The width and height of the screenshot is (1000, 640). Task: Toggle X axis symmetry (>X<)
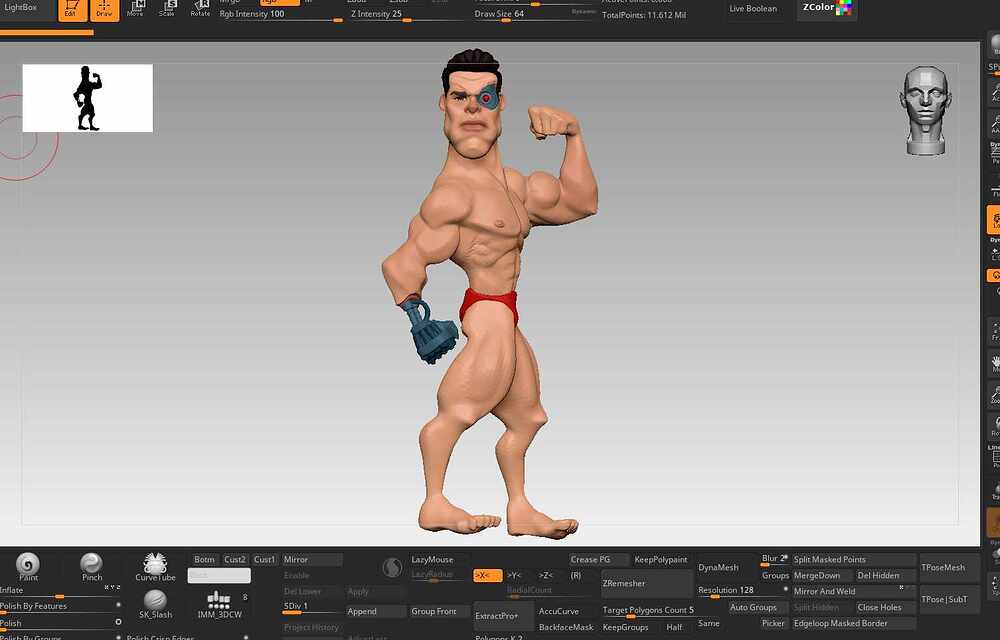tap(488, 576)
